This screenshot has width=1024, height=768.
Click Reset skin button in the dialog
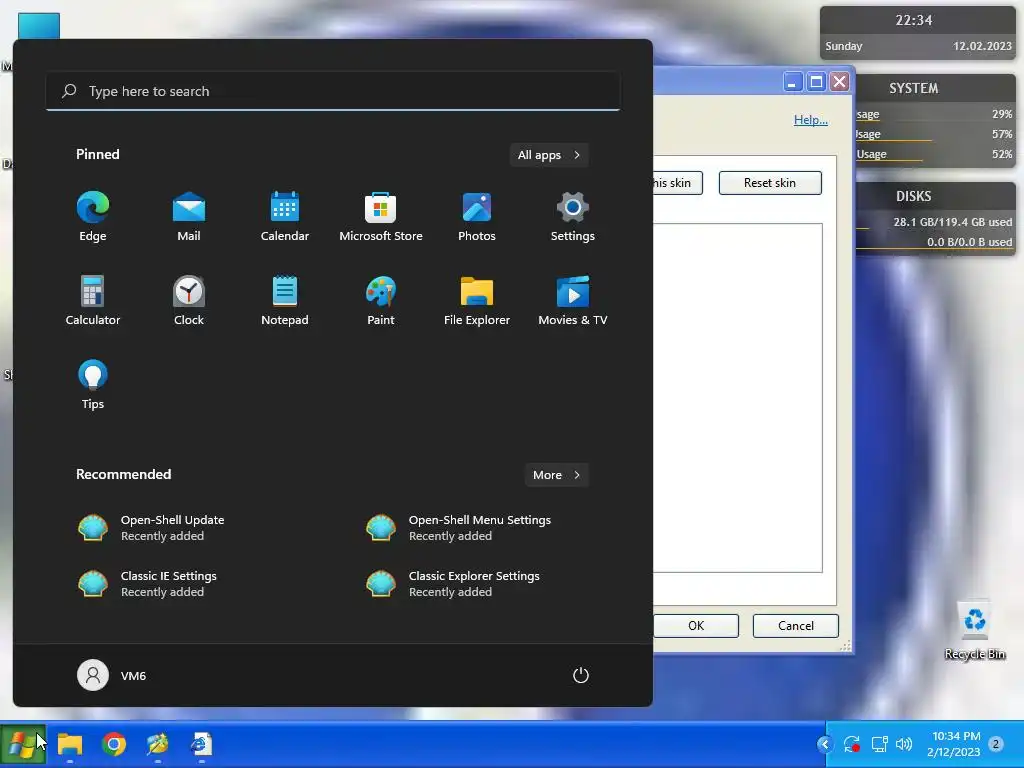tap(770, 183)
